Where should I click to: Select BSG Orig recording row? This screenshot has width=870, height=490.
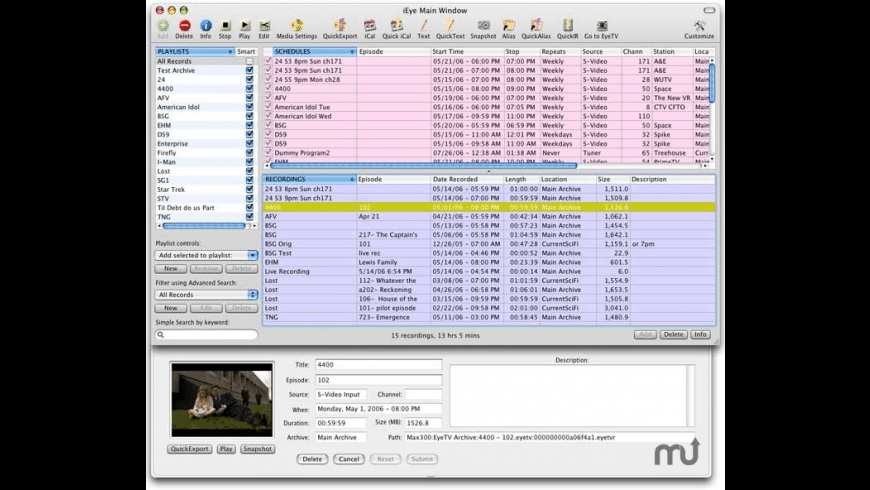(x=489, y=244)
